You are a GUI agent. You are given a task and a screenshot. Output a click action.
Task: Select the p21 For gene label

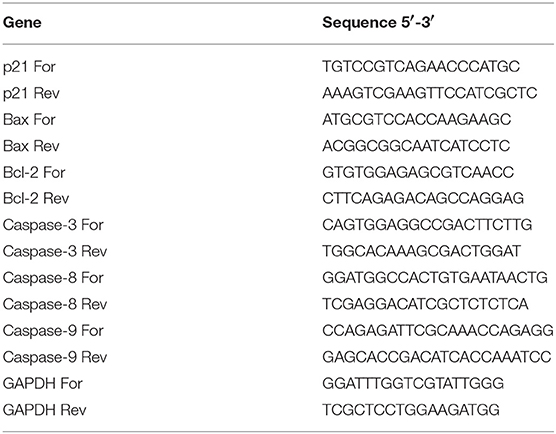29,67
